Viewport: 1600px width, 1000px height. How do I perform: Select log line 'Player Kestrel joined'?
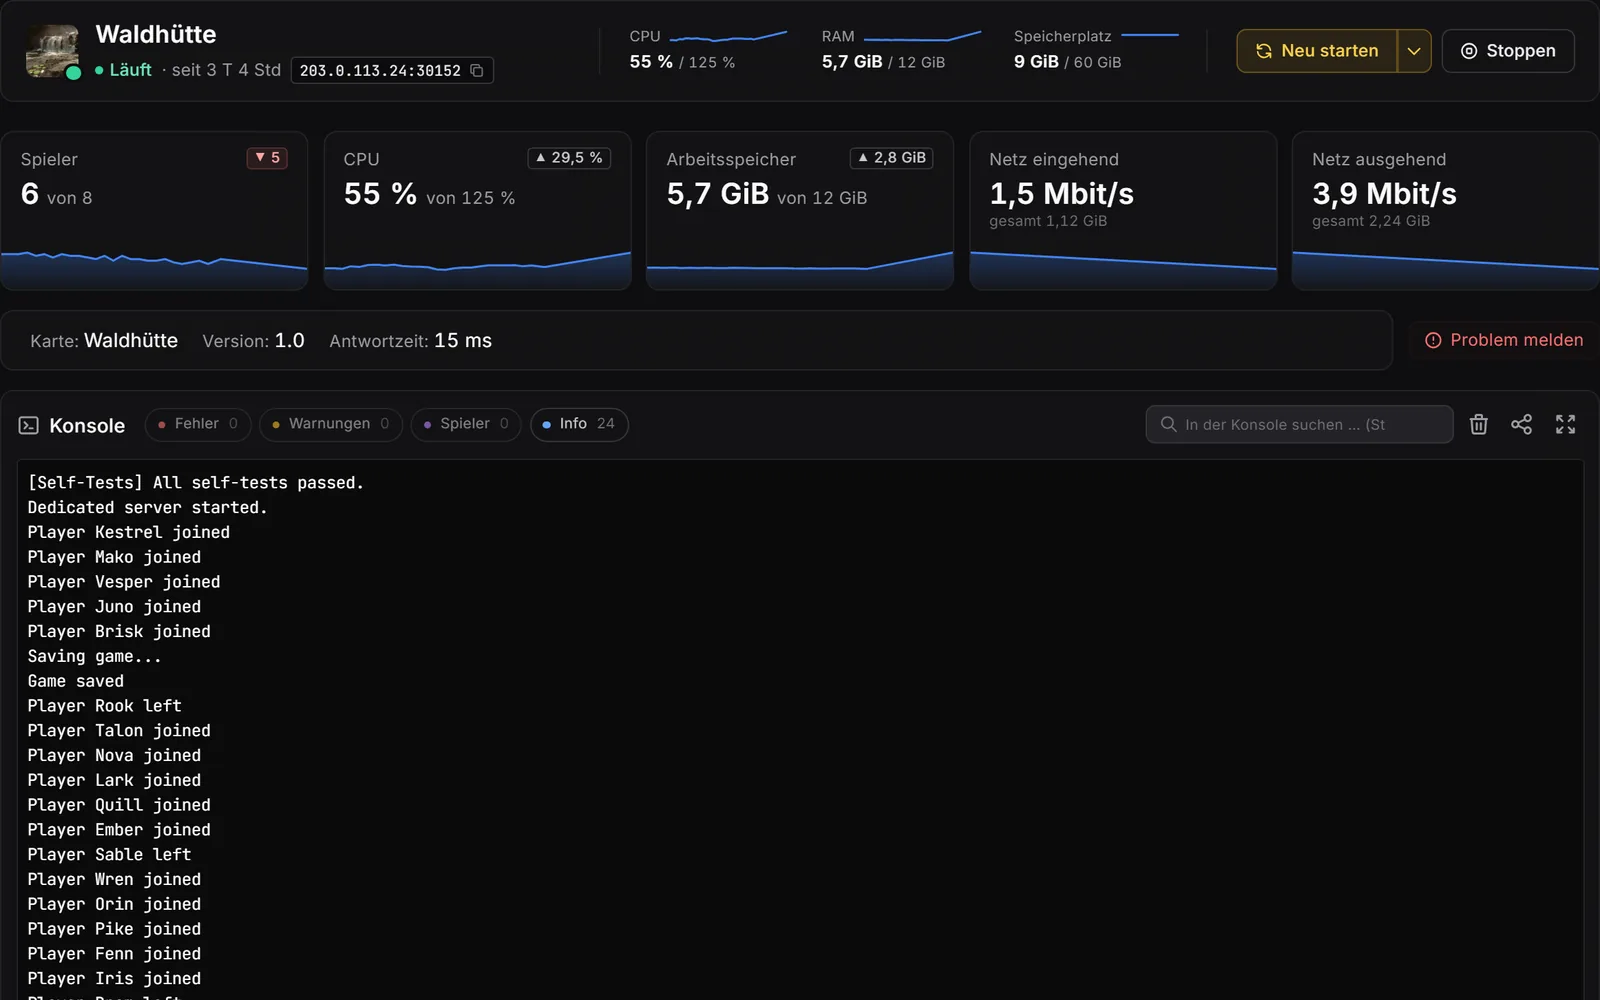tap(128, 532)
